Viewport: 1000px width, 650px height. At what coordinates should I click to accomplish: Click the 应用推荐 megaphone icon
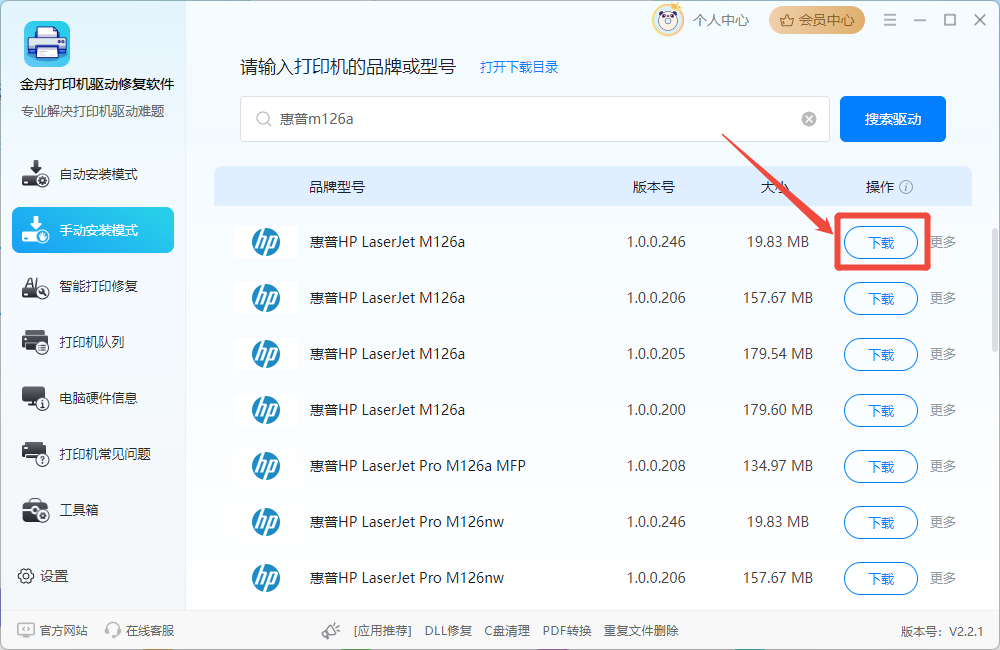[x=330, y=631]
